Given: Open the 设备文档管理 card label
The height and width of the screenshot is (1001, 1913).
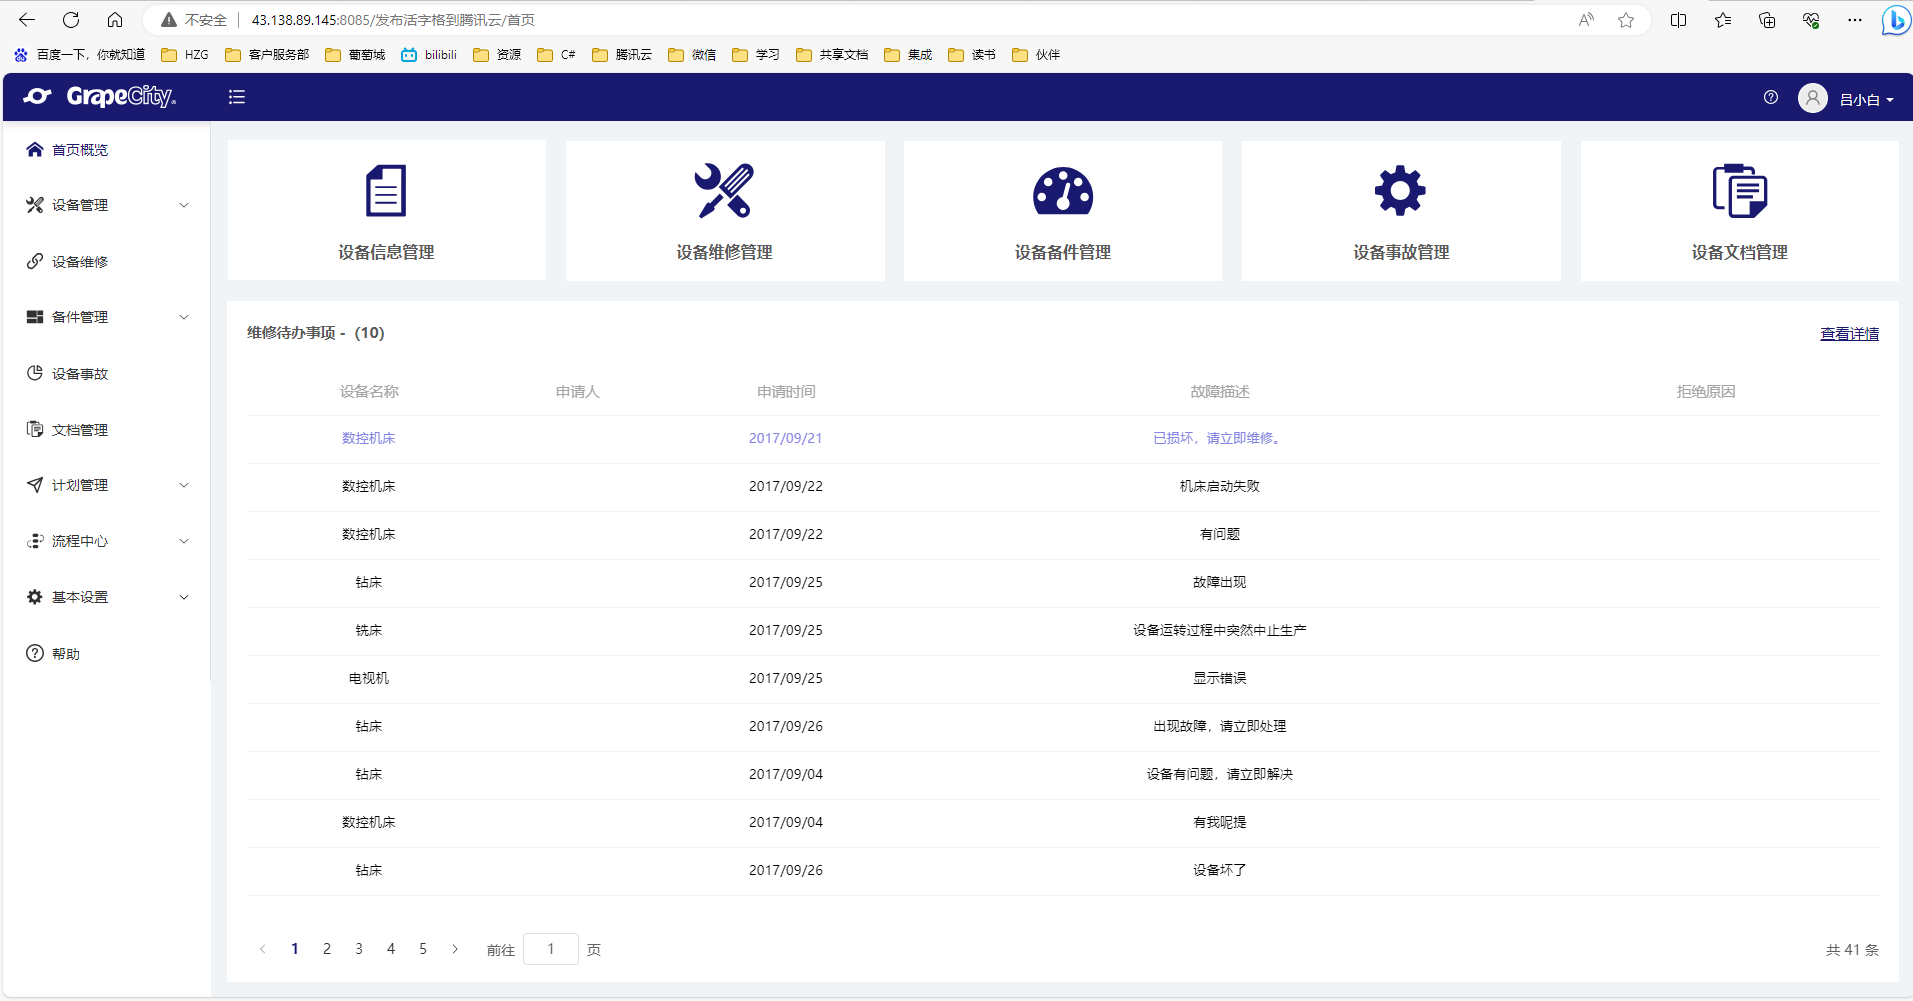Looking at the screenshot, I should (1740, 252).
